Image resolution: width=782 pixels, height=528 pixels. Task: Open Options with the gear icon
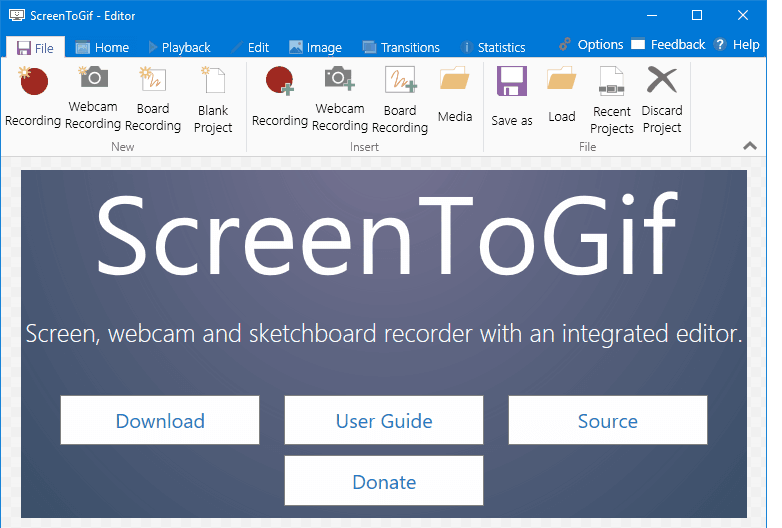[591, 45]
